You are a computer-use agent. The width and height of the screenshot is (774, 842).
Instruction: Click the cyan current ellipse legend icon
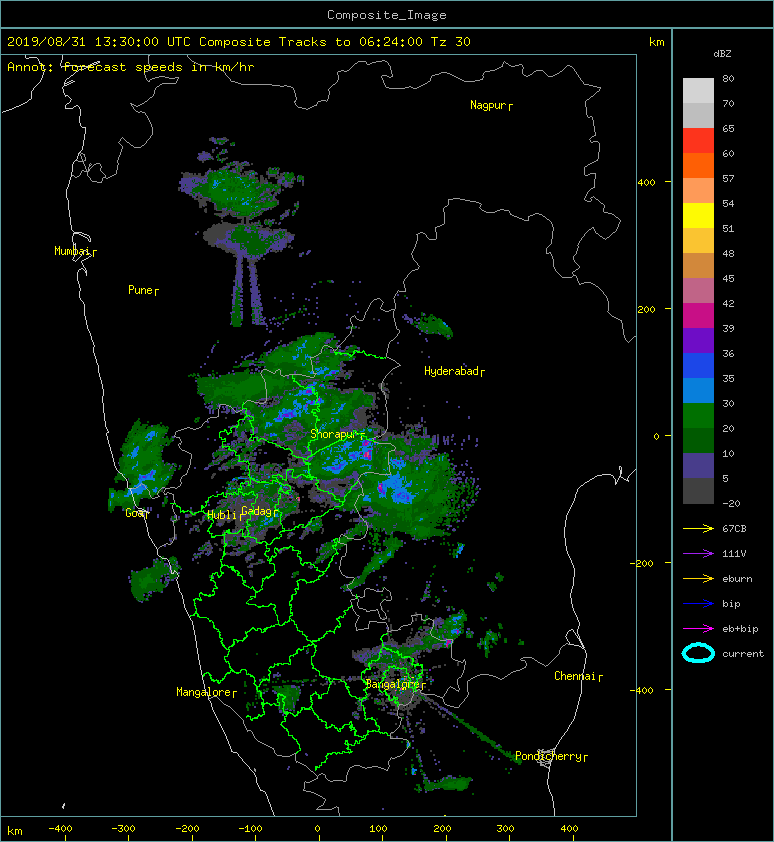[698, 653]
